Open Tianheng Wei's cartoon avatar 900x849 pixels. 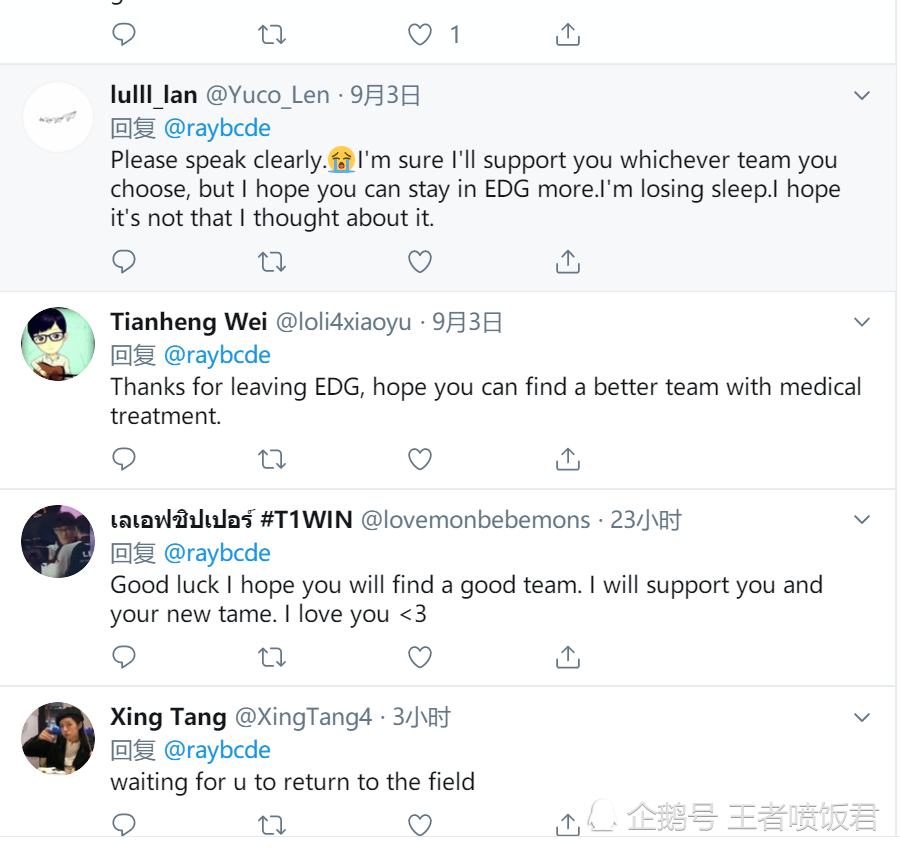pos(58,344)
